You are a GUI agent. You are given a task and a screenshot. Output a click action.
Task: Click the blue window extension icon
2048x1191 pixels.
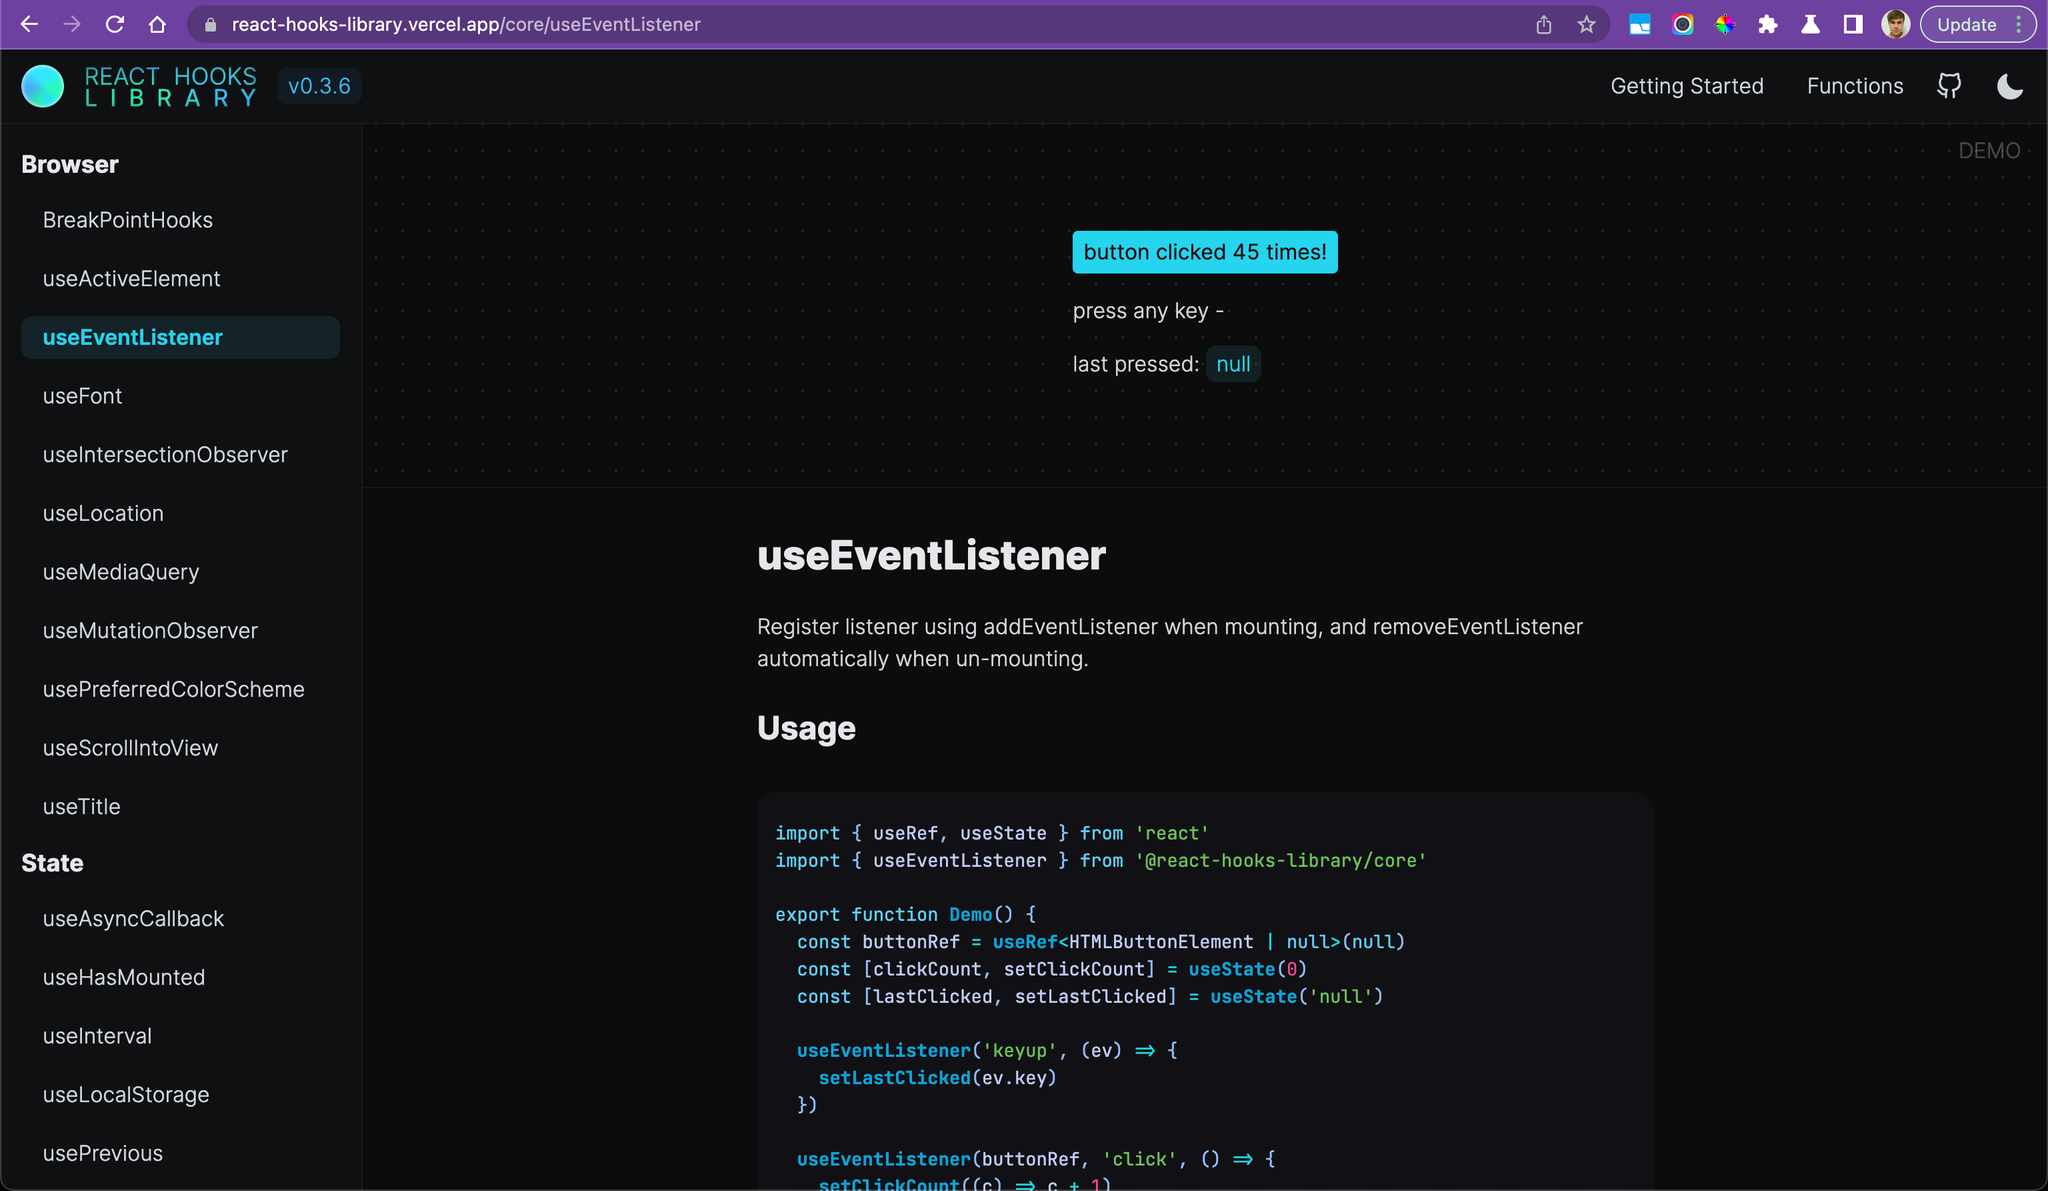tap(1640, 24)
